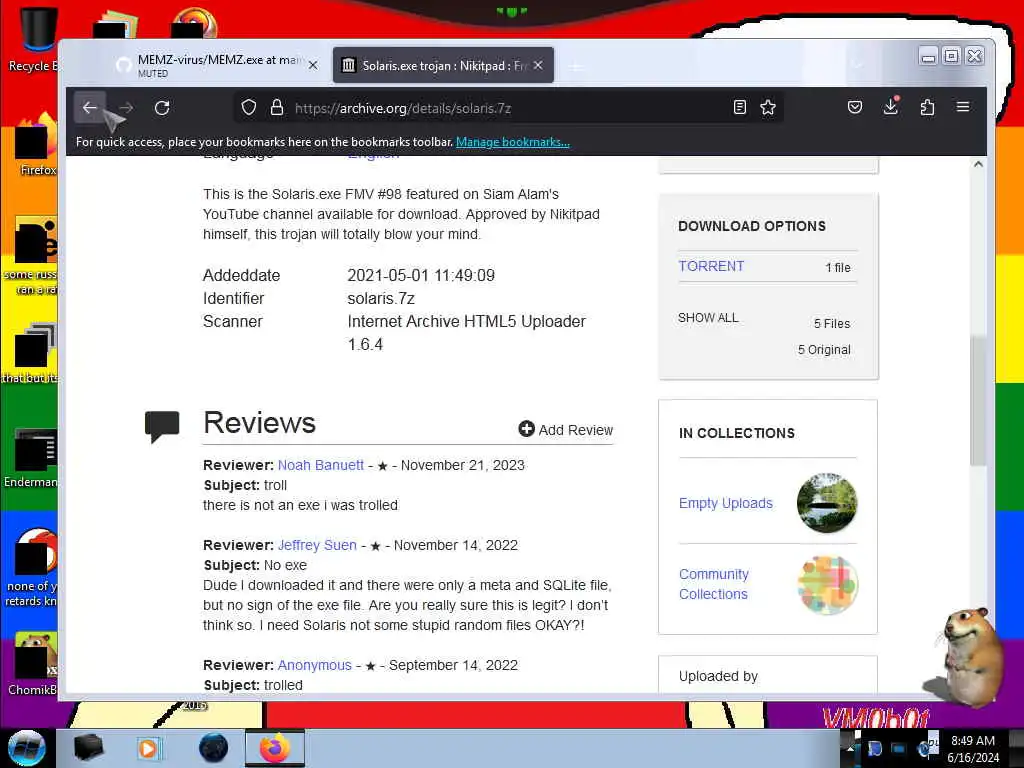Reload the current page
The image size is (1024, 768).
pos(162,108)
